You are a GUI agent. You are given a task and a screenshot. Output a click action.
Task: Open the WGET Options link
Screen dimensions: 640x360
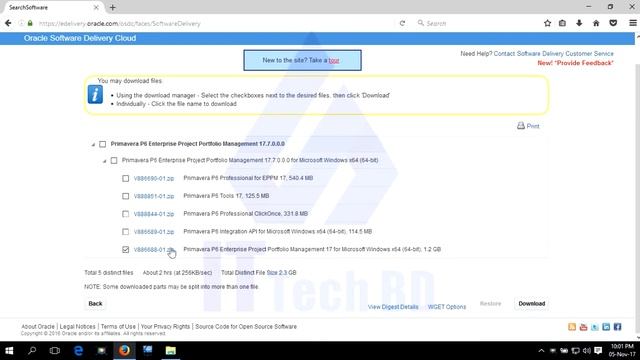point(447,307)
